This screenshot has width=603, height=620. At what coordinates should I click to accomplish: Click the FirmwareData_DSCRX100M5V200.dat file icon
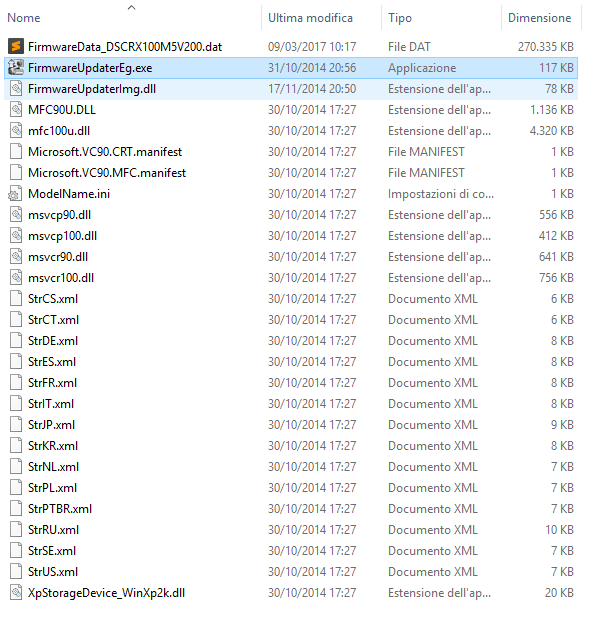[15, 47]
